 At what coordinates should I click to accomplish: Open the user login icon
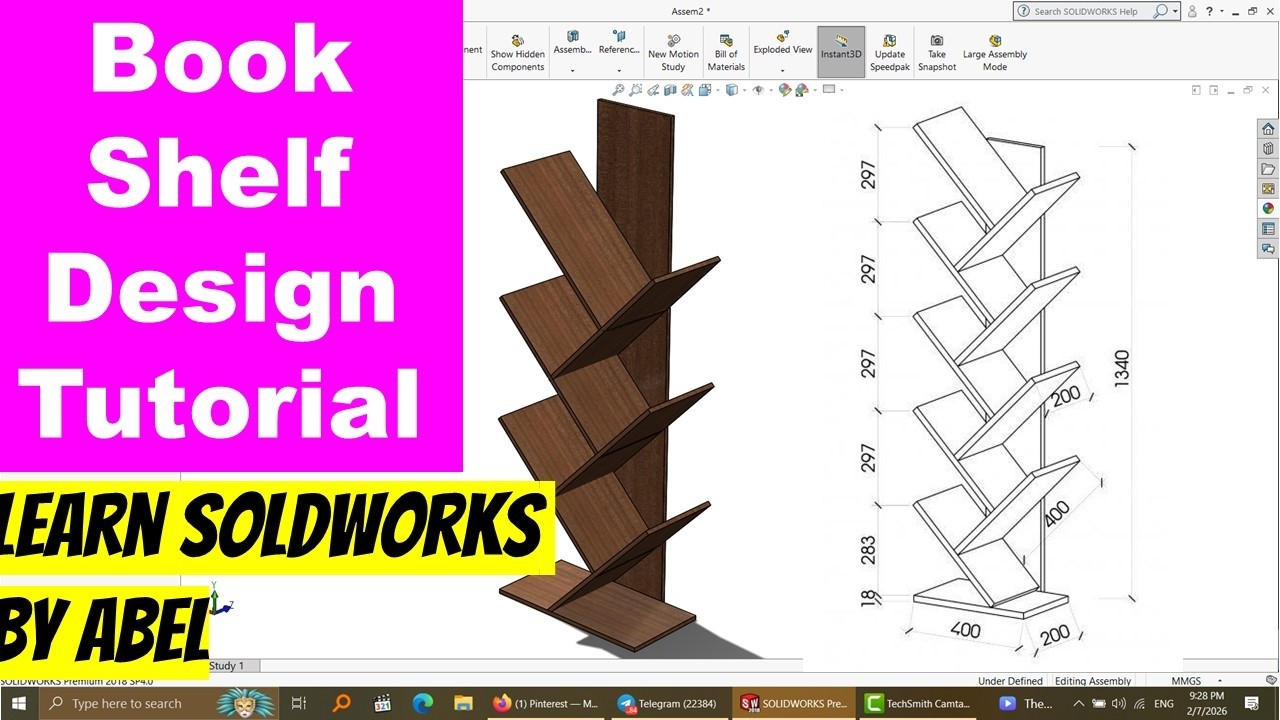pos(1192,11)
